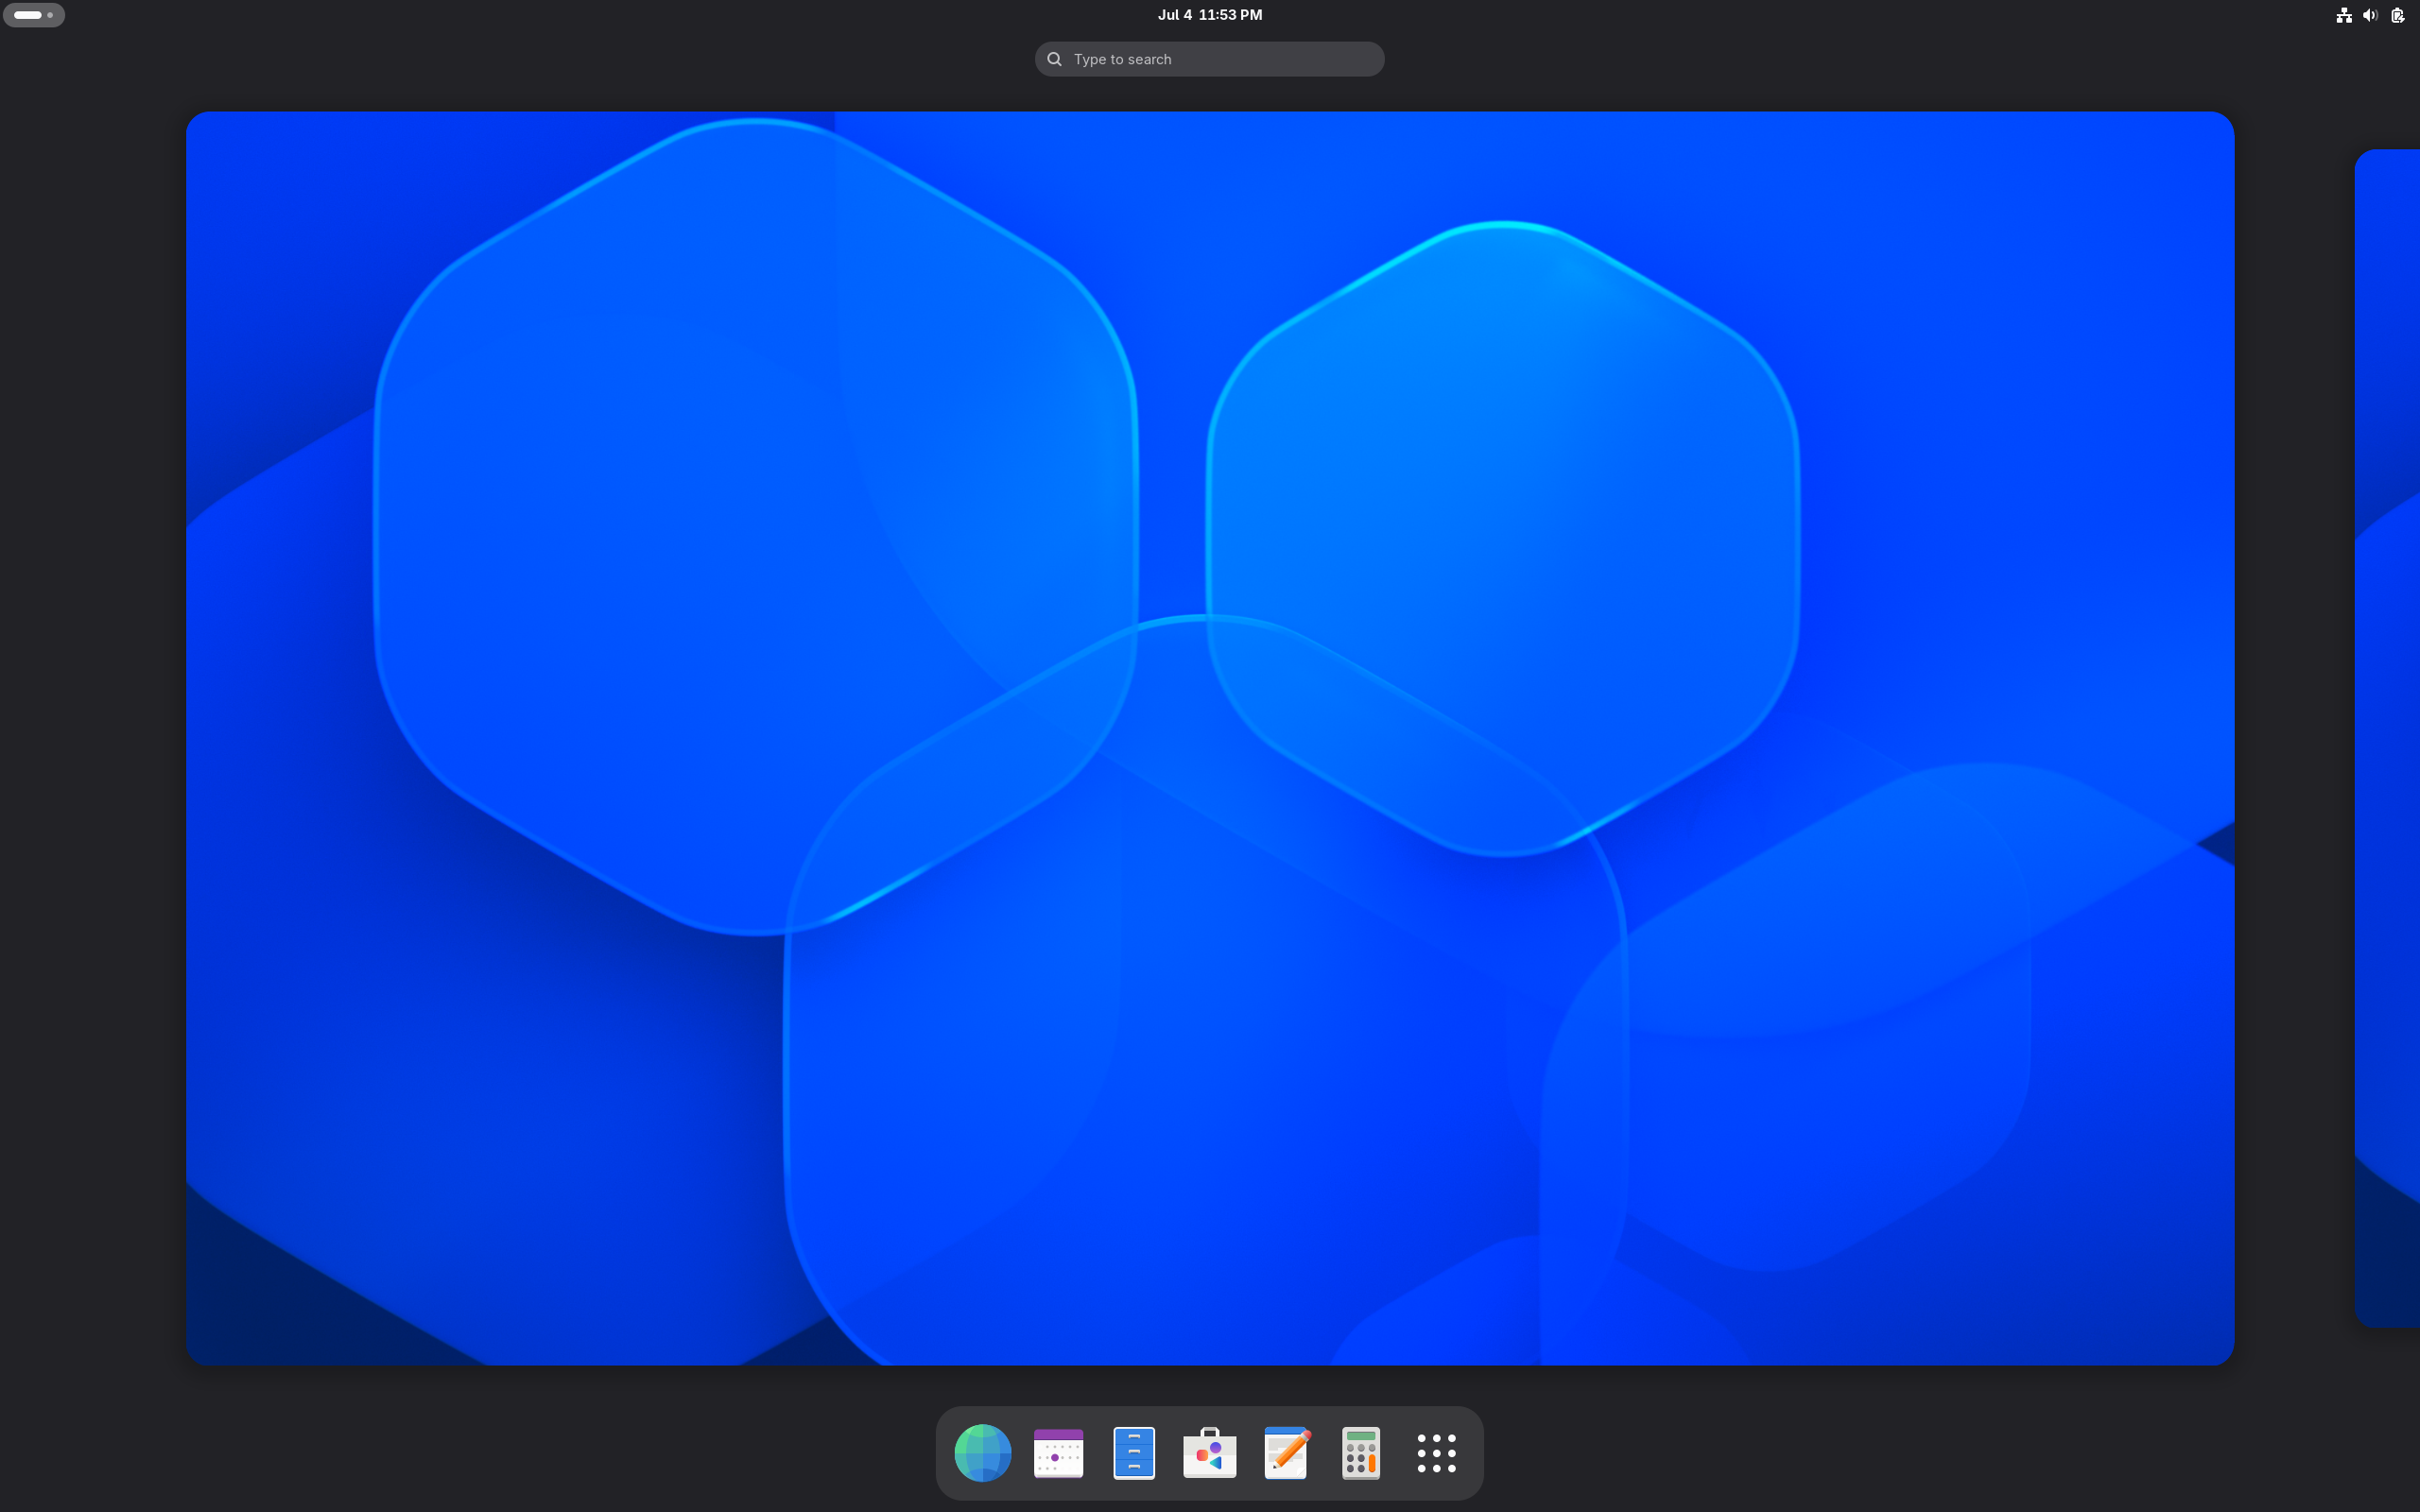Click the Activities workspace indicator pill
Image resolution: width=2420 pixels, height=1512 pixels.
click(x=34, y=15)
